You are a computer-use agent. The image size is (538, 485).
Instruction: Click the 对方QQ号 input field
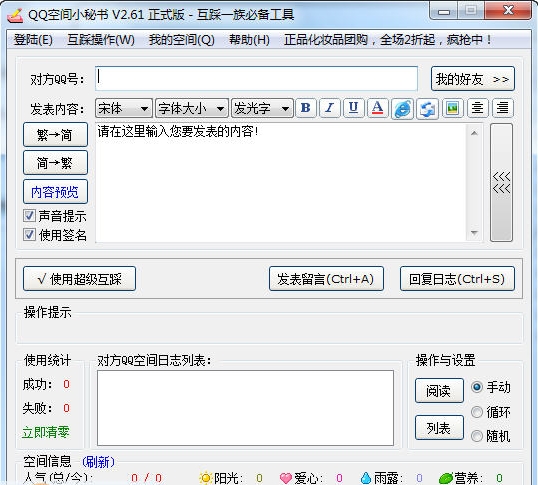point(256,79)
